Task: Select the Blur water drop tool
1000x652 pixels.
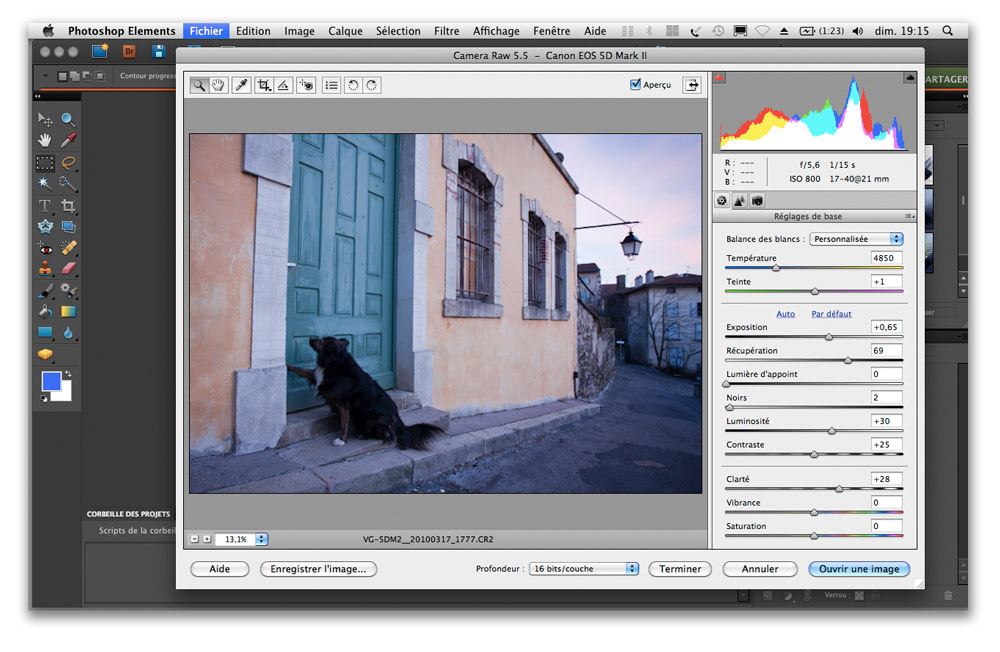Action: (x=68, y=332)
